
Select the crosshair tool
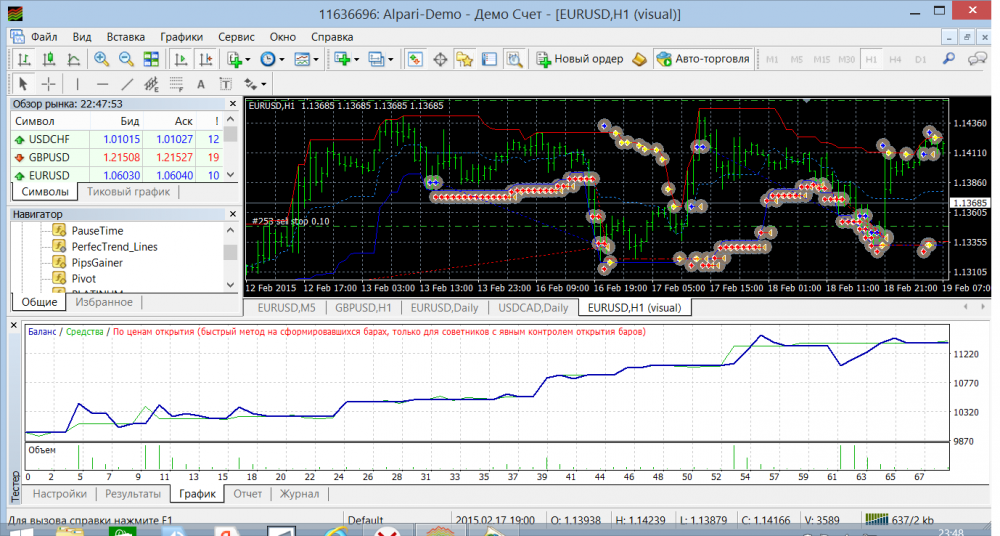point(48,84)
